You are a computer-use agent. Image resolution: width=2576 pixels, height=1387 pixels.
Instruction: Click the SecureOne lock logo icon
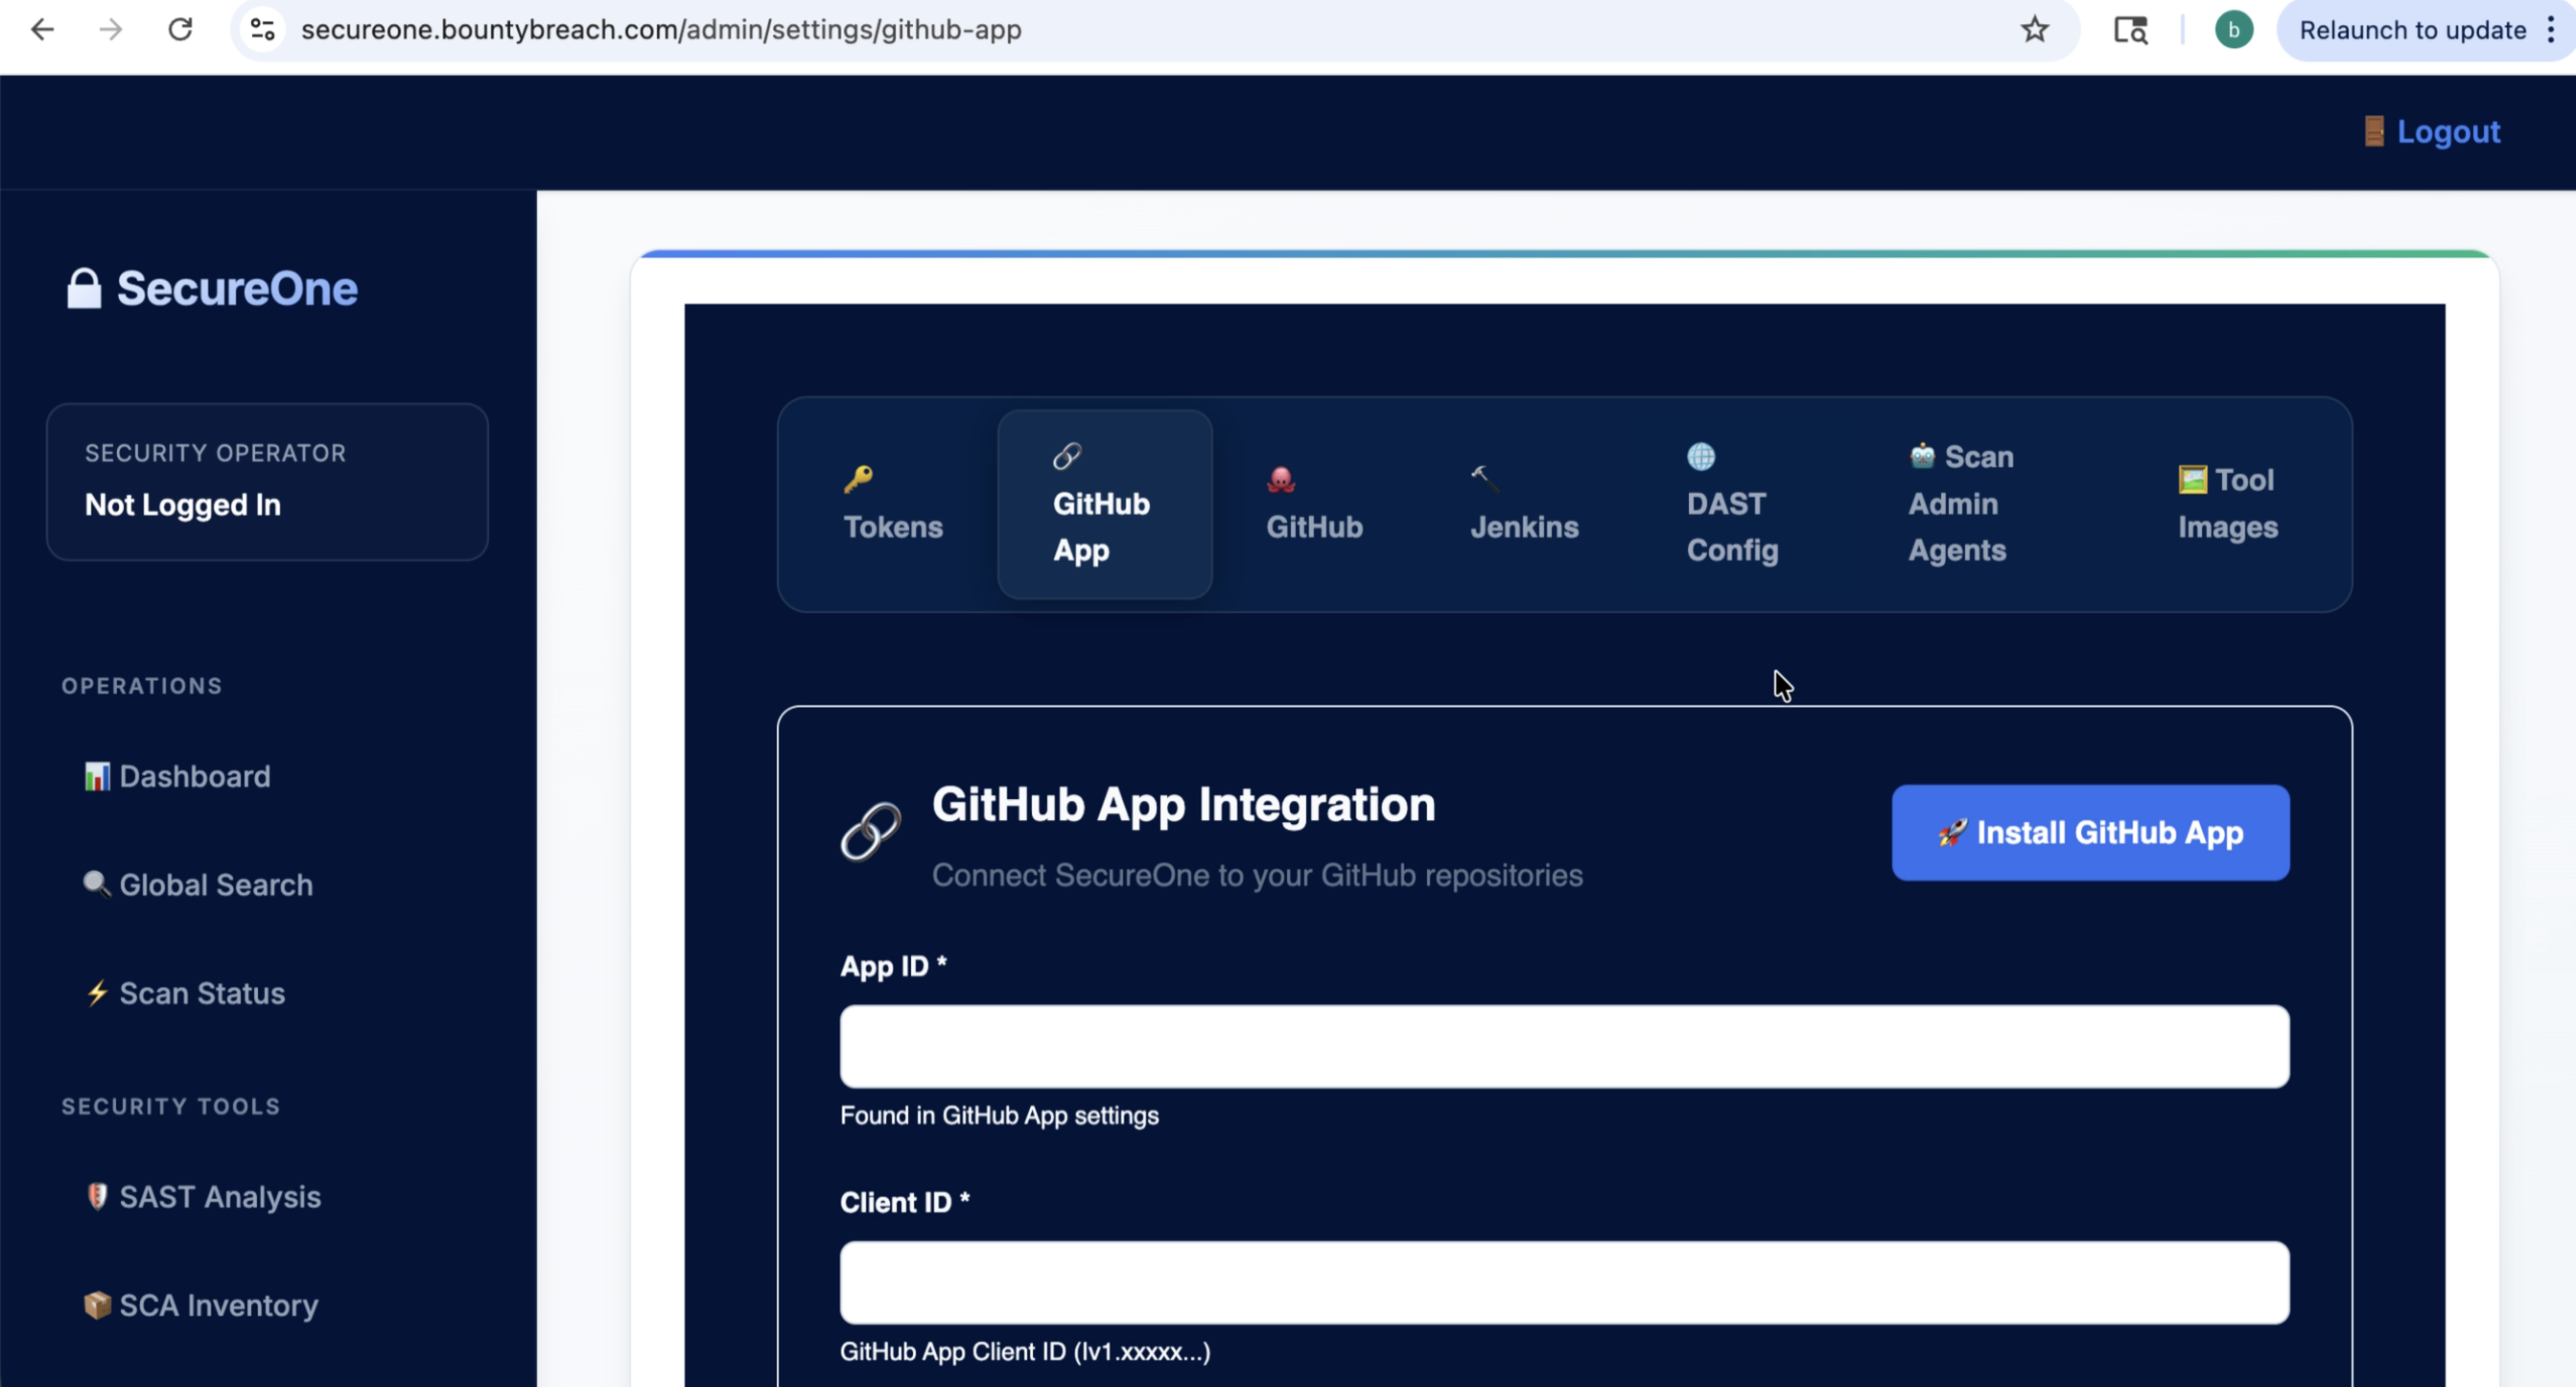click(x=84, y=288)
